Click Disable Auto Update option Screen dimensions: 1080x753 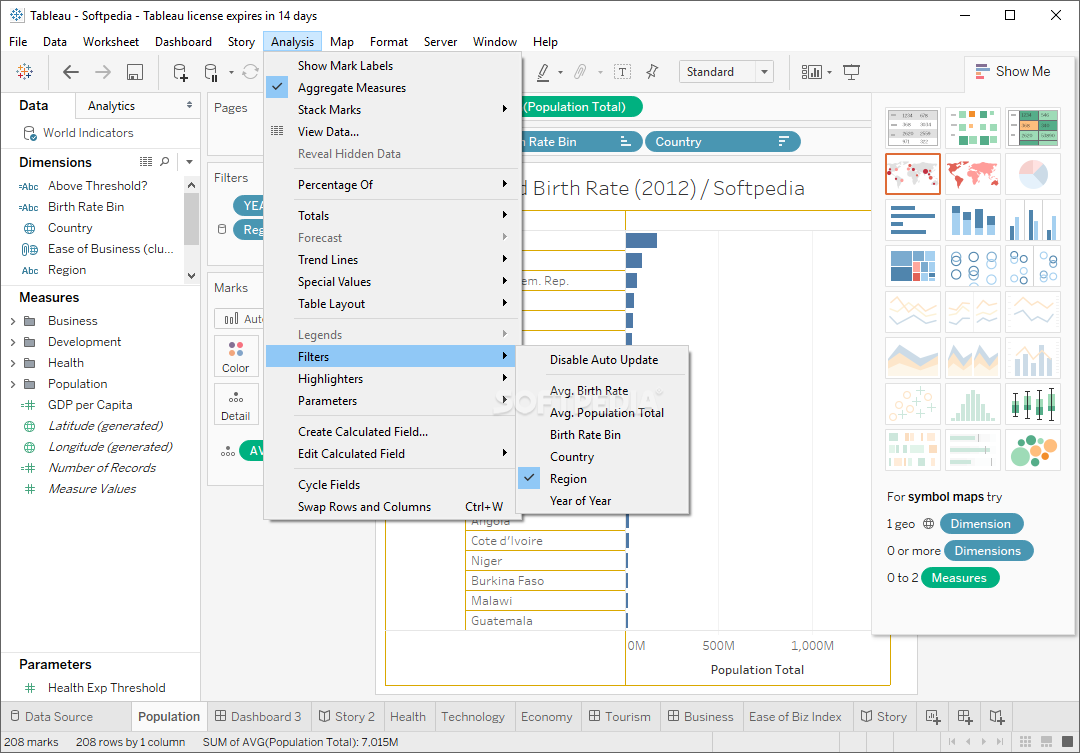coord(603,360)
